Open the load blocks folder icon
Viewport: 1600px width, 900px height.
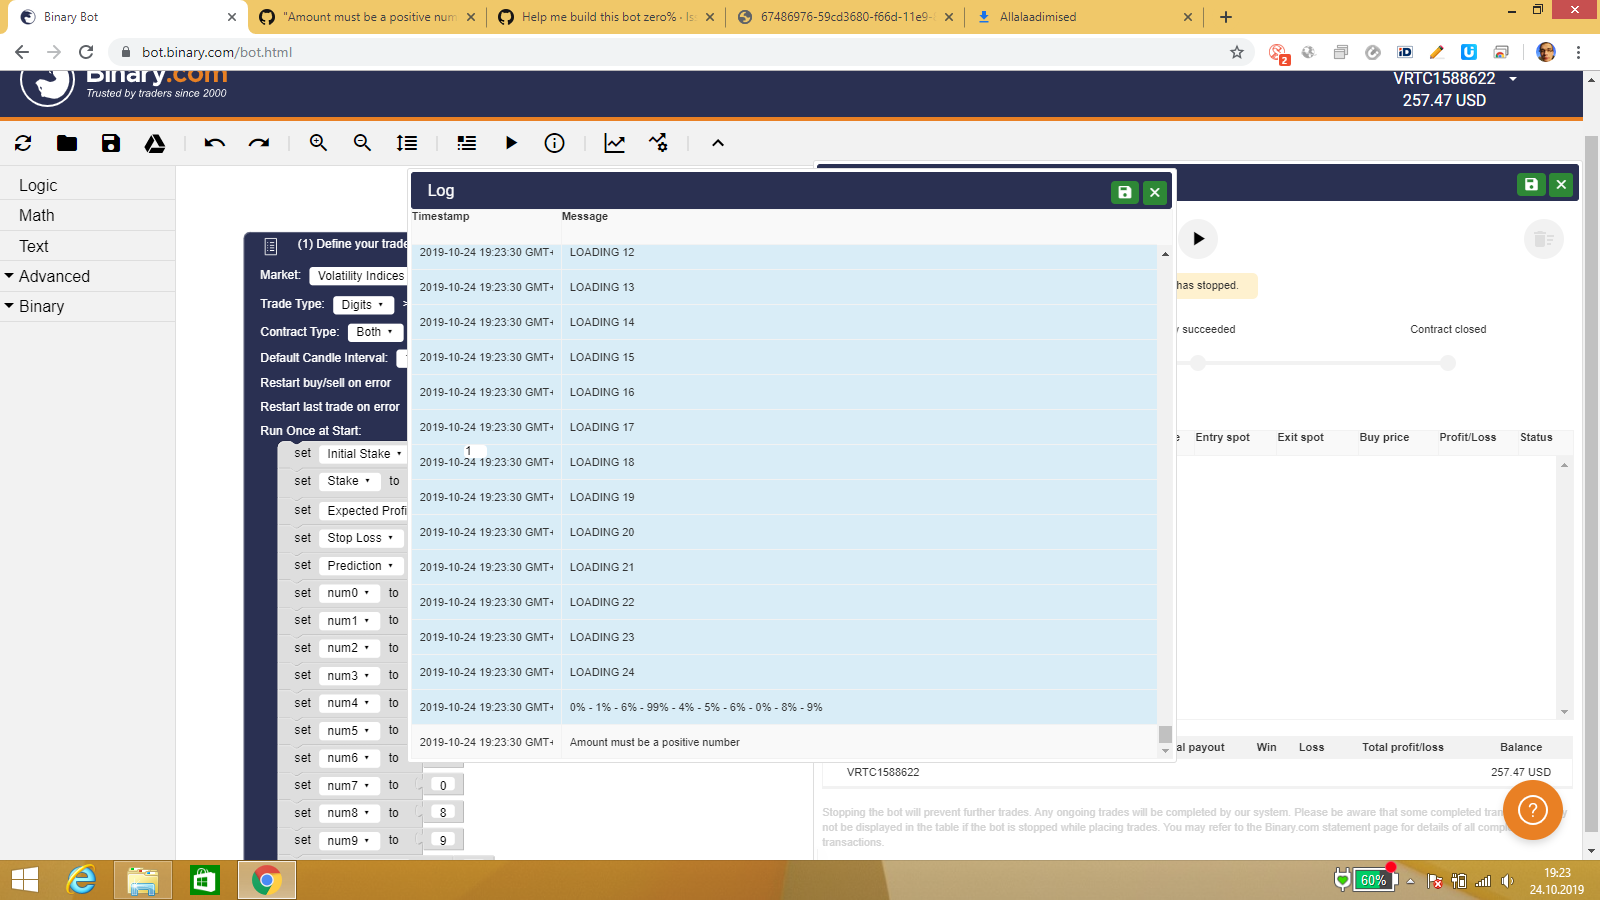click(66, 143)
